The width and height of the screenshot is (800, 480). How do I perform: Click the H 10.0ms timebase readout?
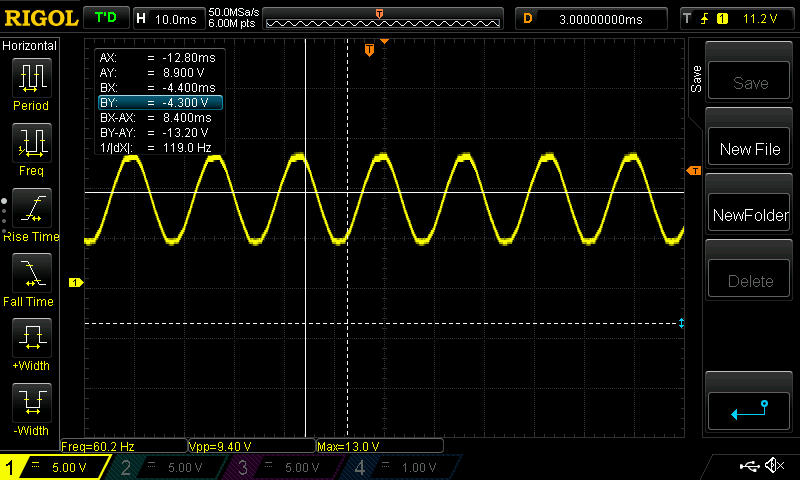pos(168,19)
